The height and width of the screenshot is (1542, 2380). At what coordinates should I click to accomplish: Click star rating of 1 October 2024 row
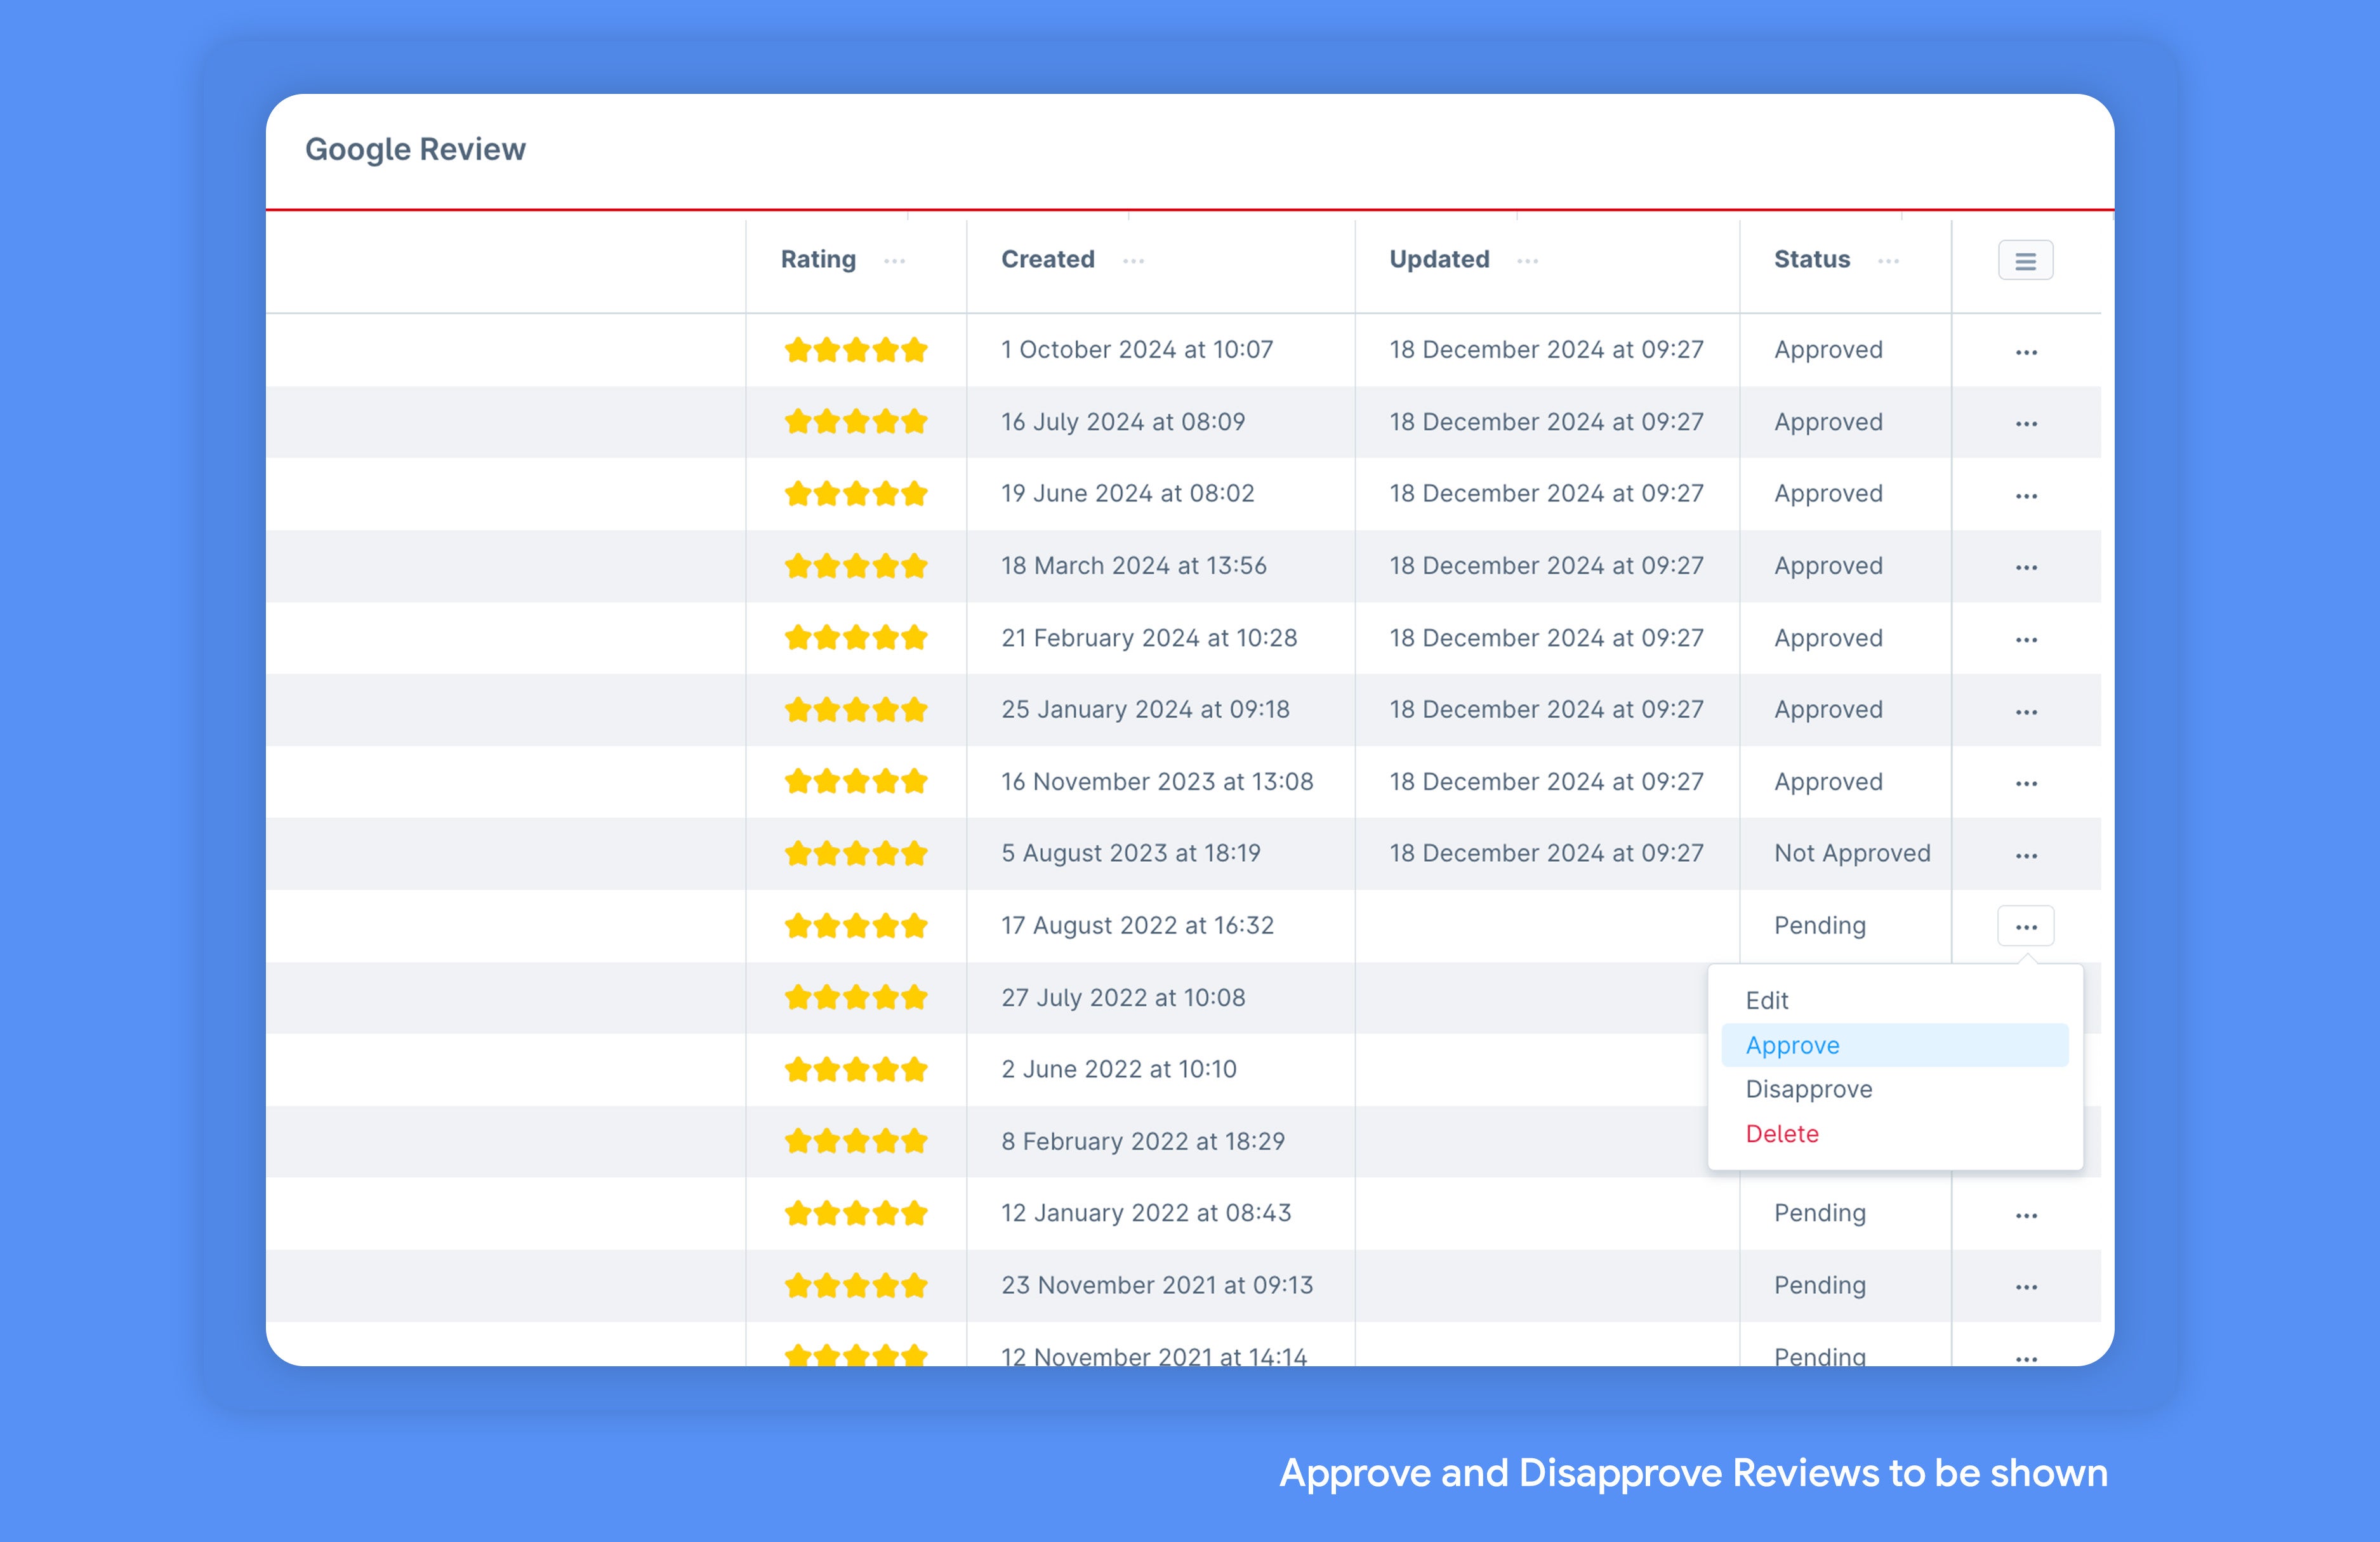pos(856,350)
